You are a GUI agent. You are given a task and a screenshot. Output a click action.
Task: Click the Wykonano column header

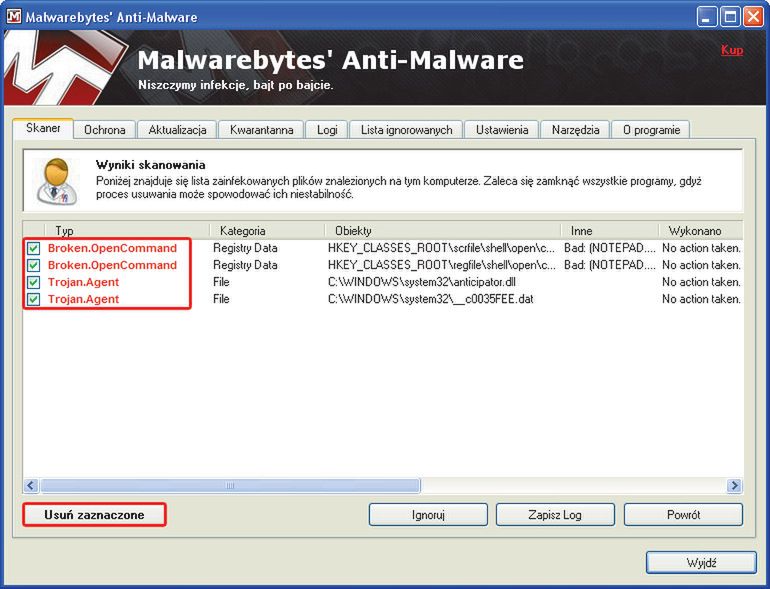point(700,230)
